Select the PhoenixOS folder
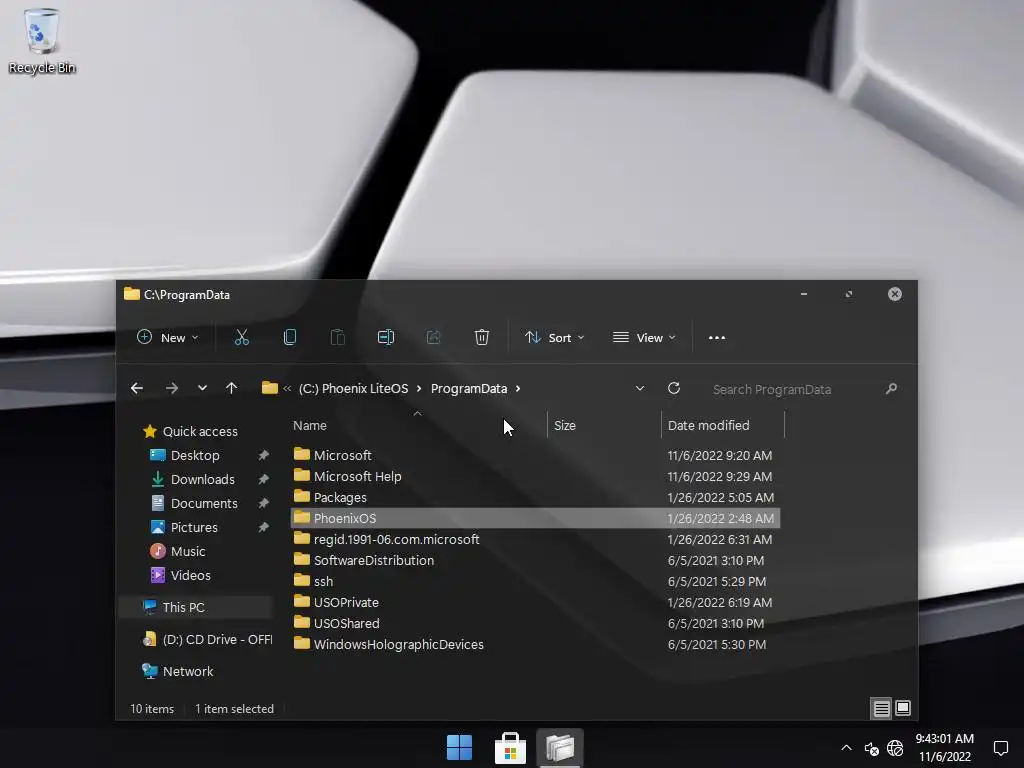 pos(535,518)
